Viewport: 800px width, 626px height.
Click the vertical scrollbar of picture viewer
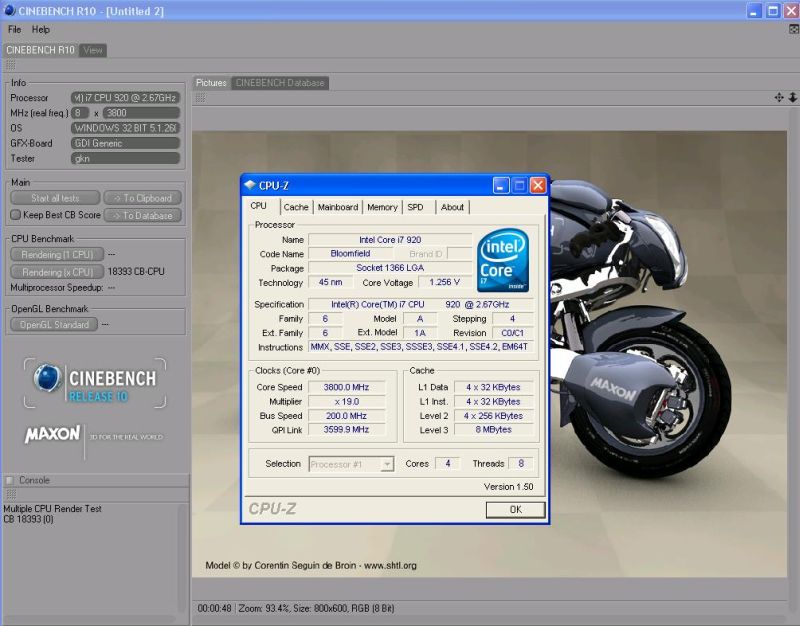793,354
